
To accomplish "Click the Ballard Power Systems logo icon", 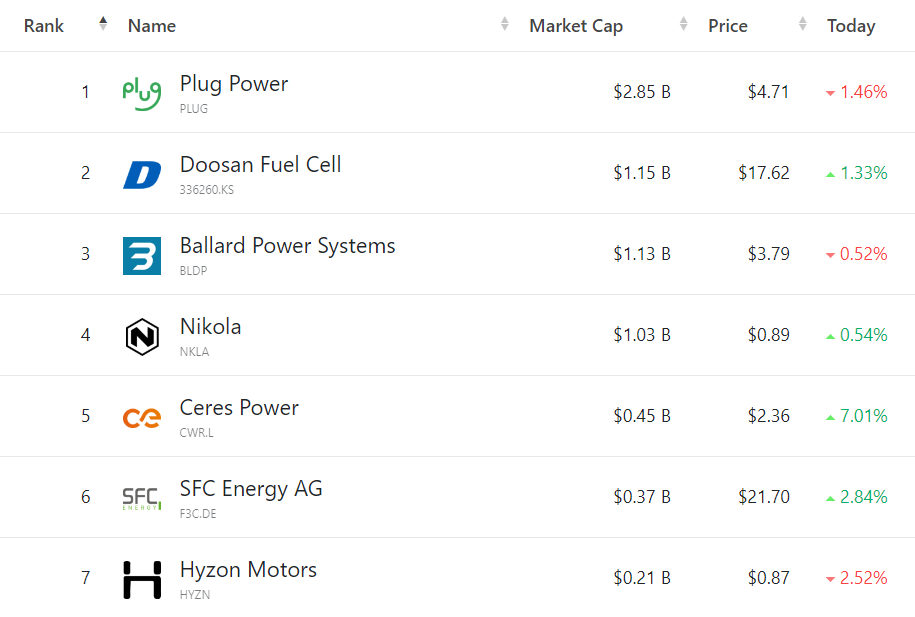I will pos(141,256).
